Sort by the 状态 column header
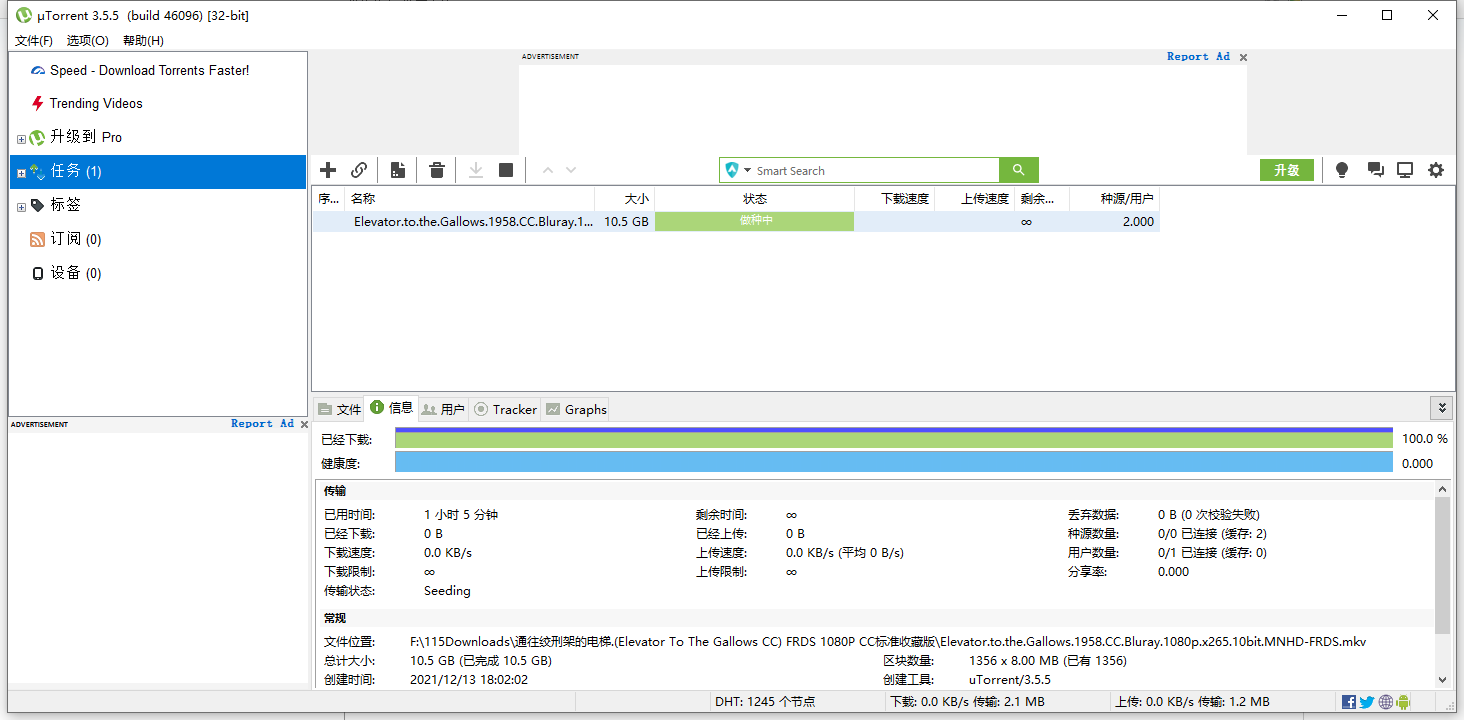This screenshot has width=1464, height=720. [x=755, y=199]
